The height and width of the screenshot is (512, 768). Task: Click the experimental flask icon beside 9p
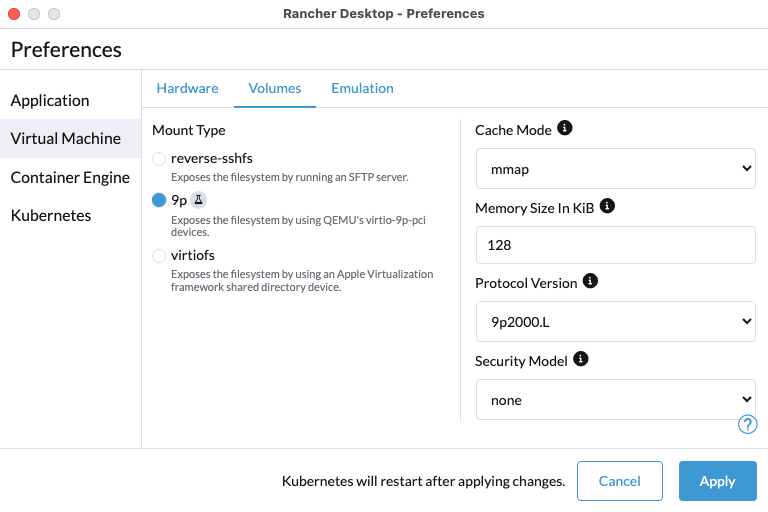click(x=198, y=200)
